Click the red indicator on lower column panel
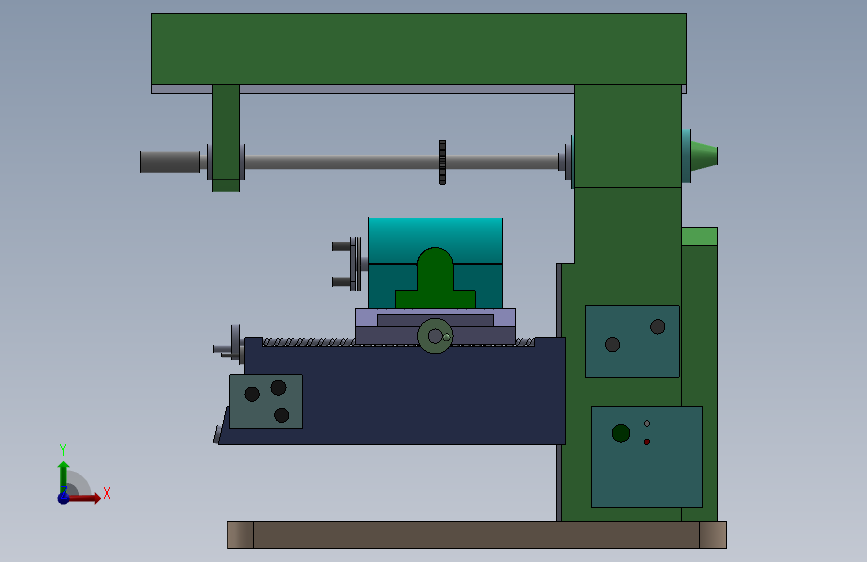The height and width of the screenshot is (562, 867). click(x=646, y=442)
